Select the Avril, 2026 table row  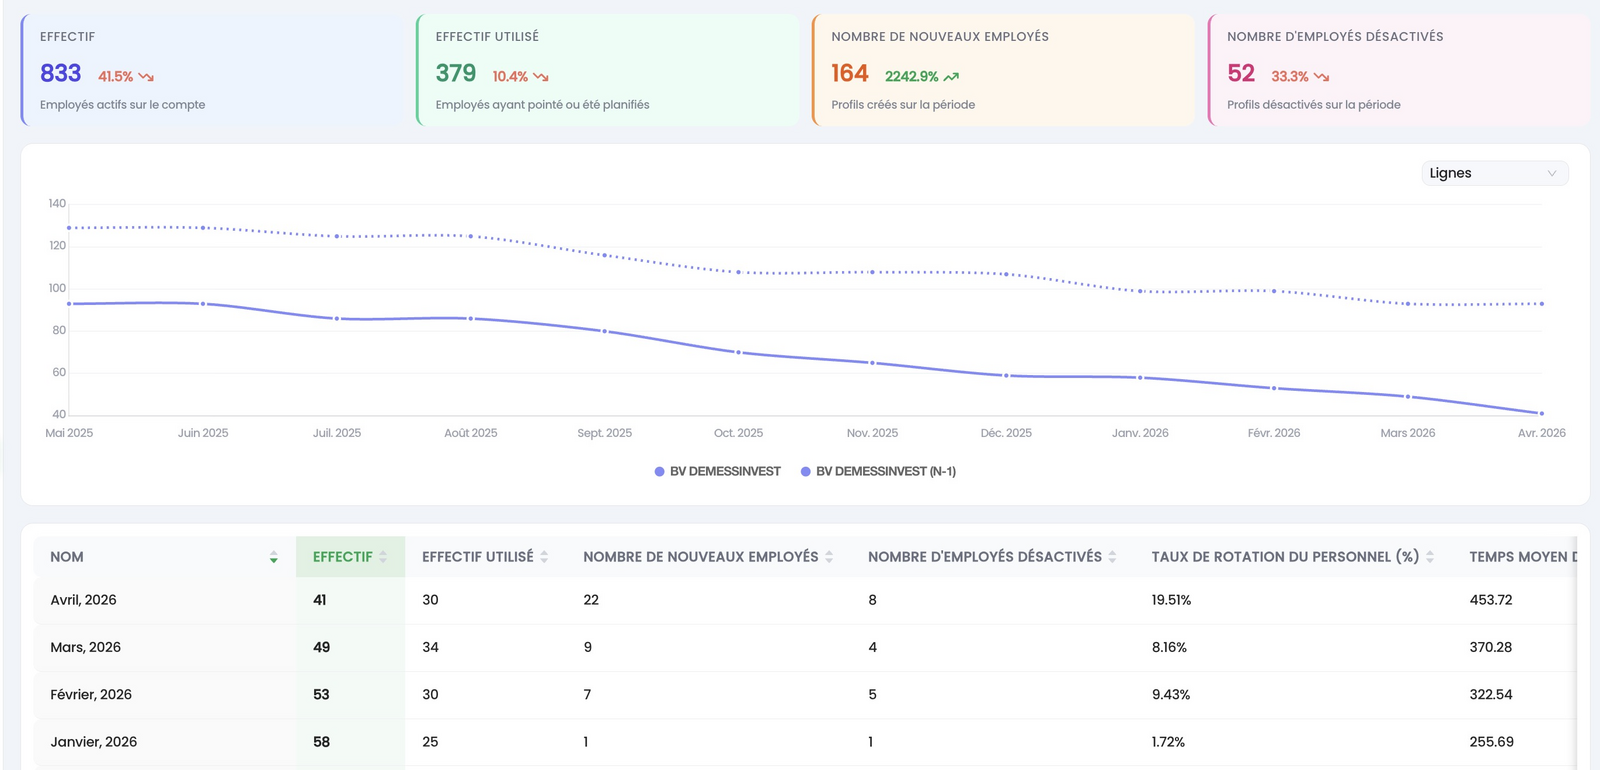coord(805,600)
